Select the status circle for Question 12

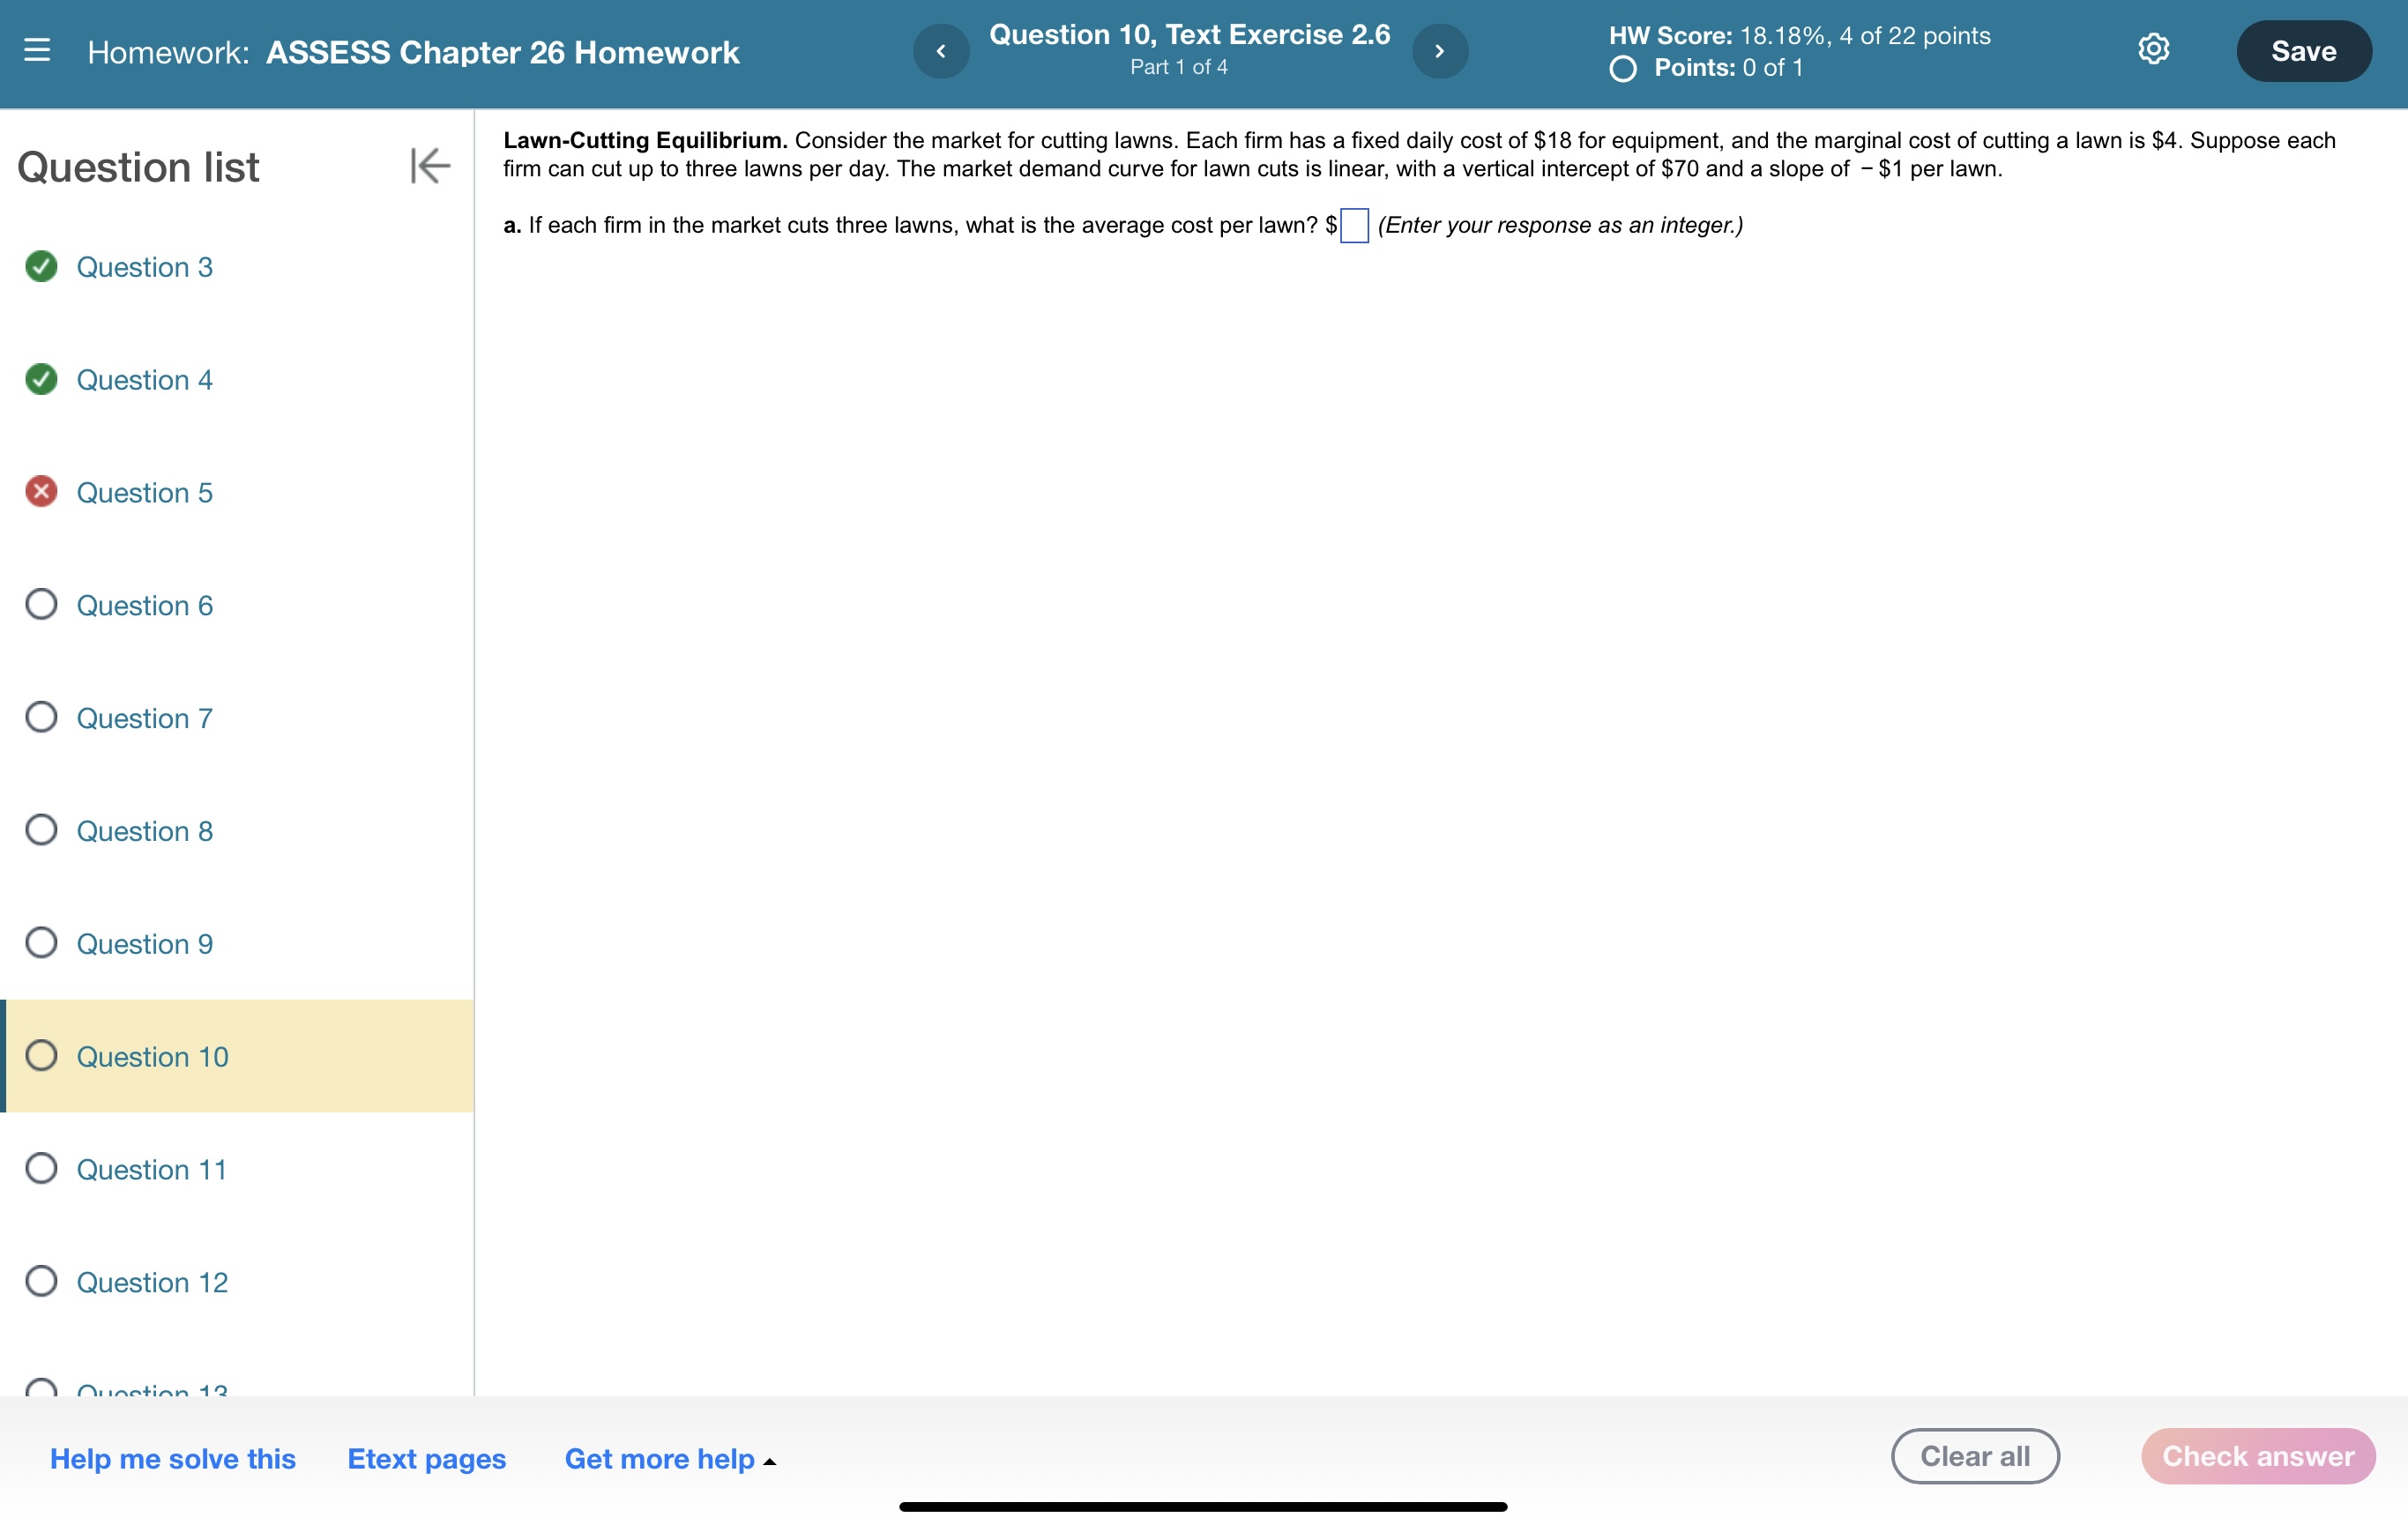pyautogui.click(x=41, y=1282)
